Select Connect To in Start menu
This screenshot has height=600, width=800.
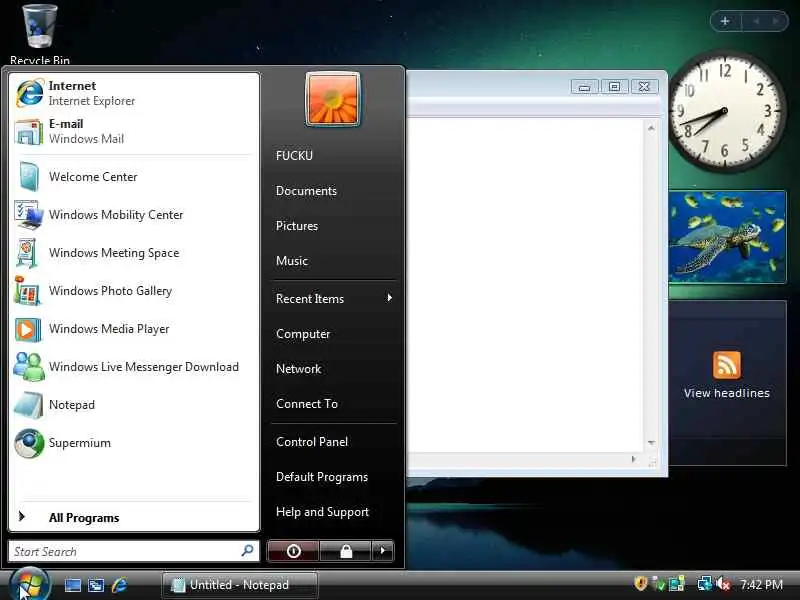click(307, 404)
